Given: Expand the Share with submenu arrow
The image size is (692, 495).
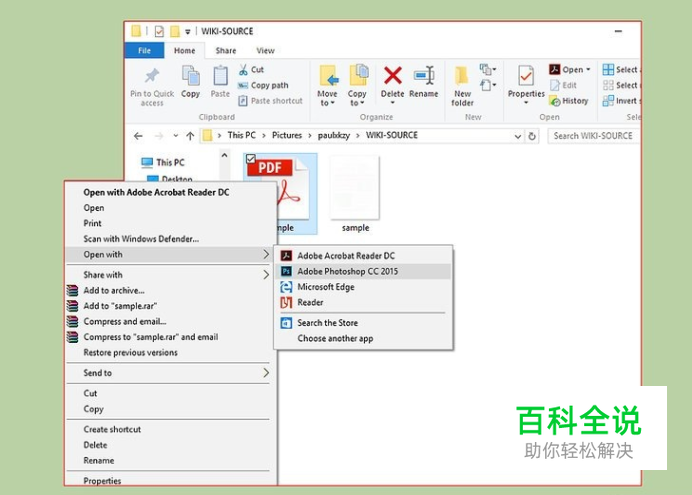Looking at the screenshot, I should pos(266,275).
